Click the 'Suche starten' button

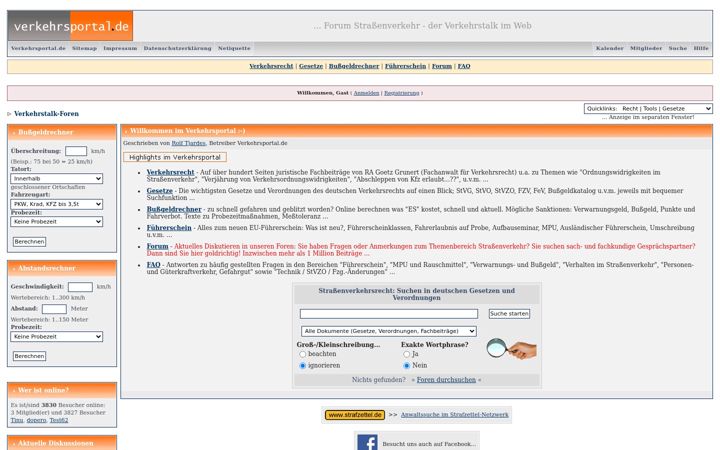(509, 314)
